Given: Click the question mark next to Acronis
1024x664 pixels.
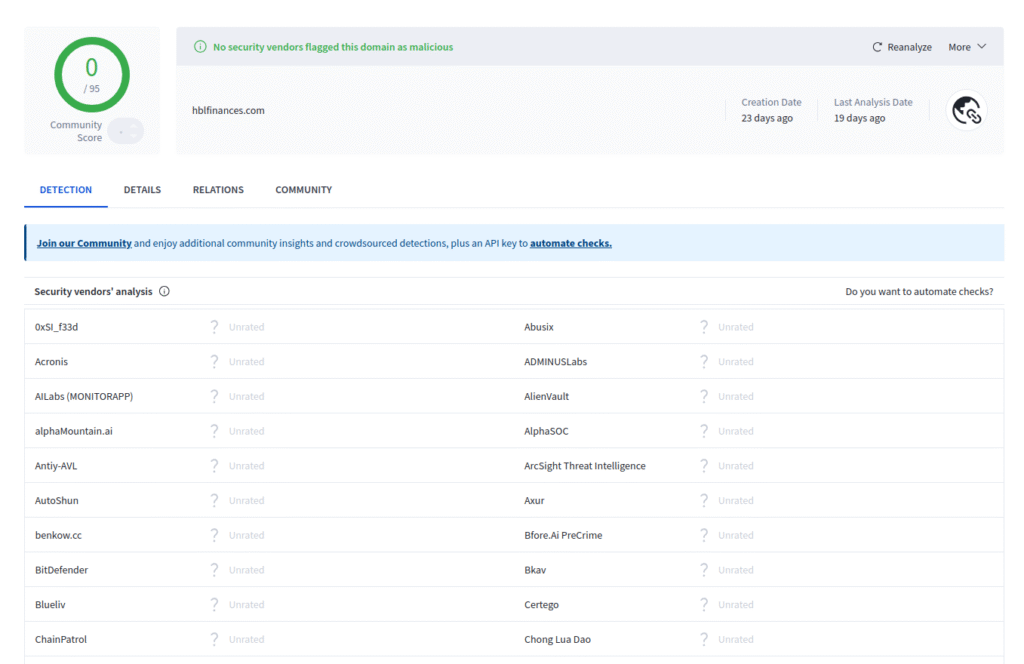Looking at the screenshot, I should click(x=213, y=361).
